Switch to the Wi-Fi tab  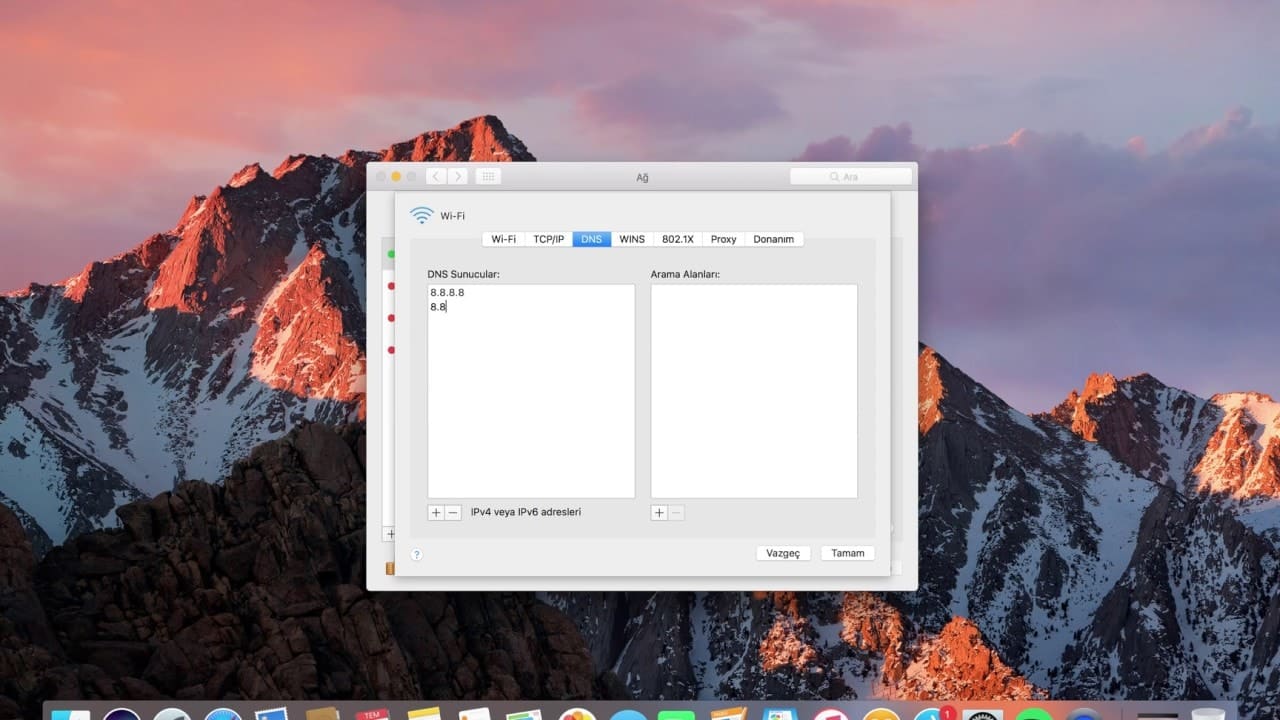point(504,239)
